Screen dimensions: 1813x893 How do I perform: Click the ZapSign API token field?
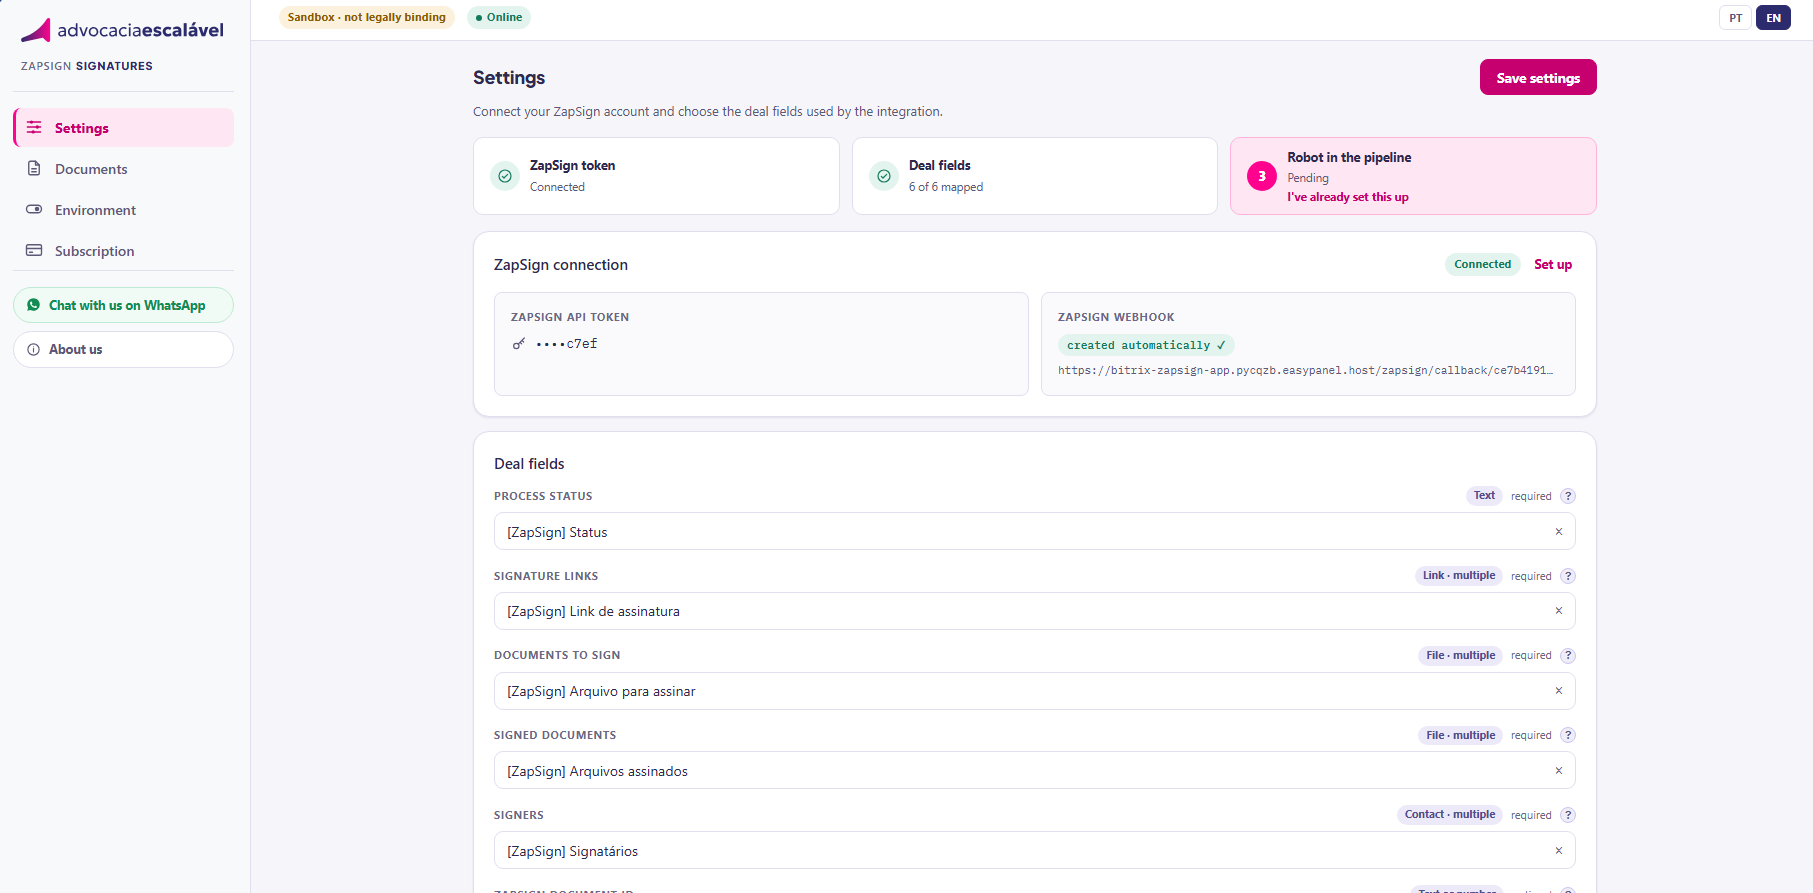point(761,344)
